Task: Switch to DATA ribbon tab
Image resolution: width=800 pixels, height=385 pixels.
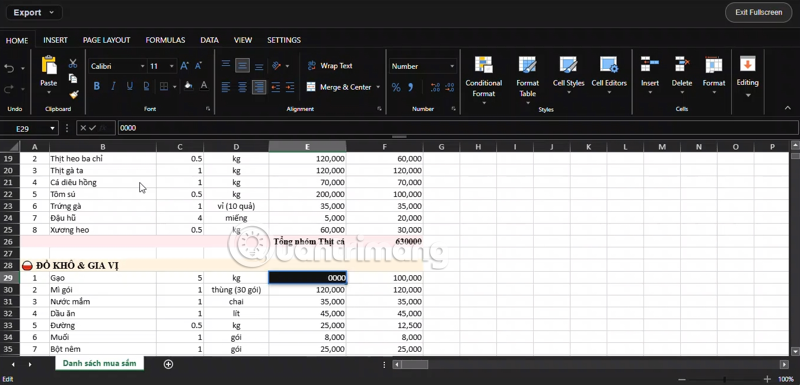Action: pyautogui.click(x=210, y=40)
